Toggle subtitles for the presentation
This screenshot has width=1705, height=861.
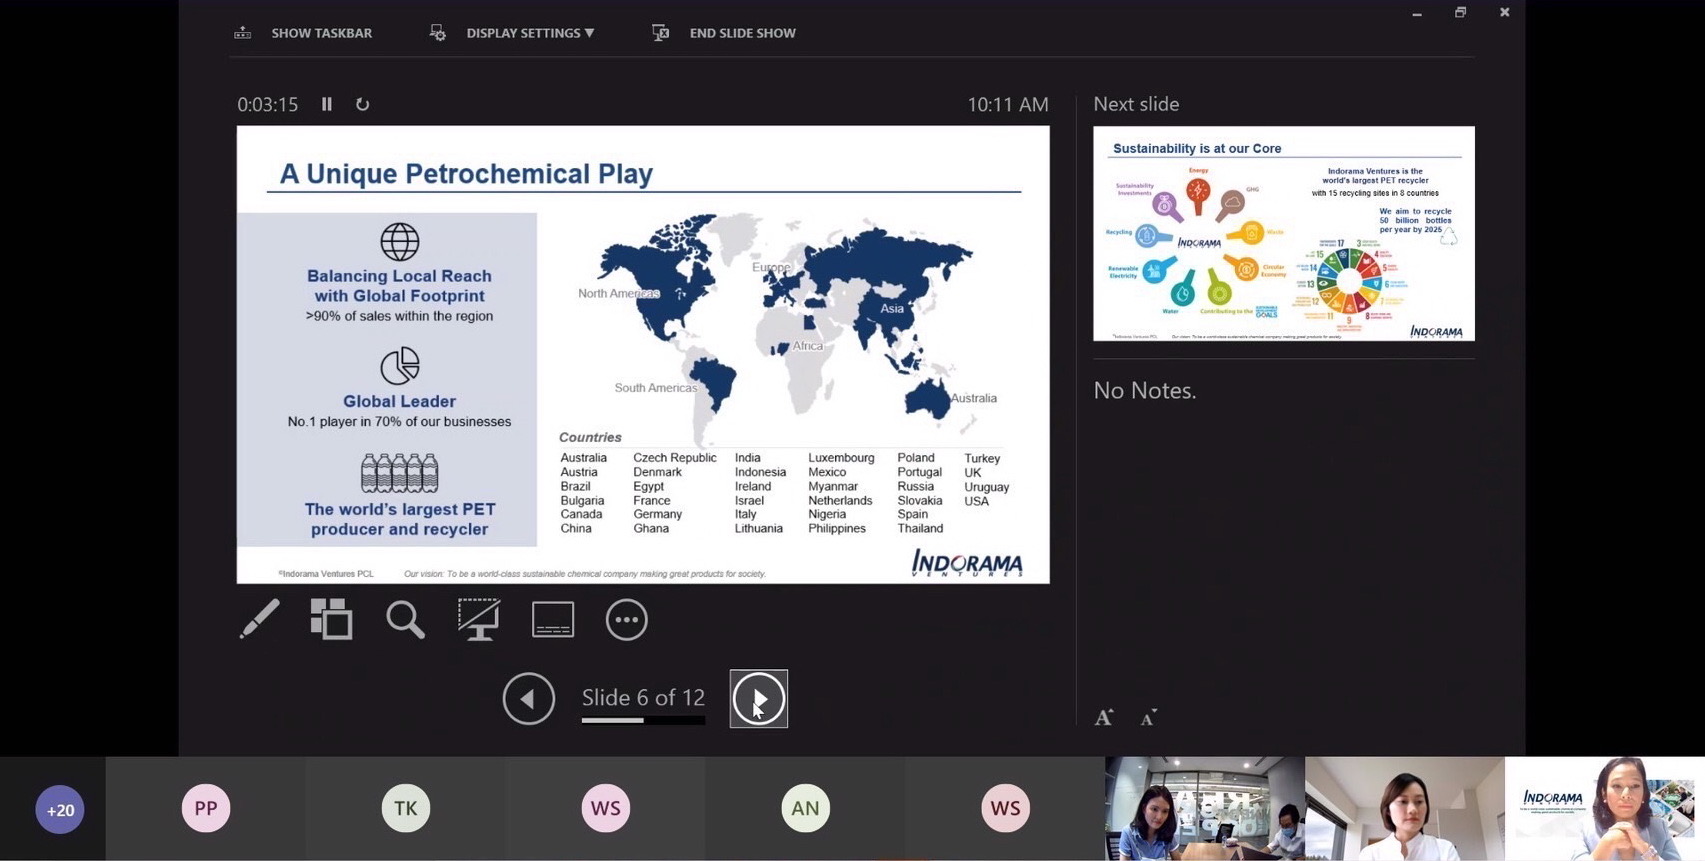coord(553,620)
